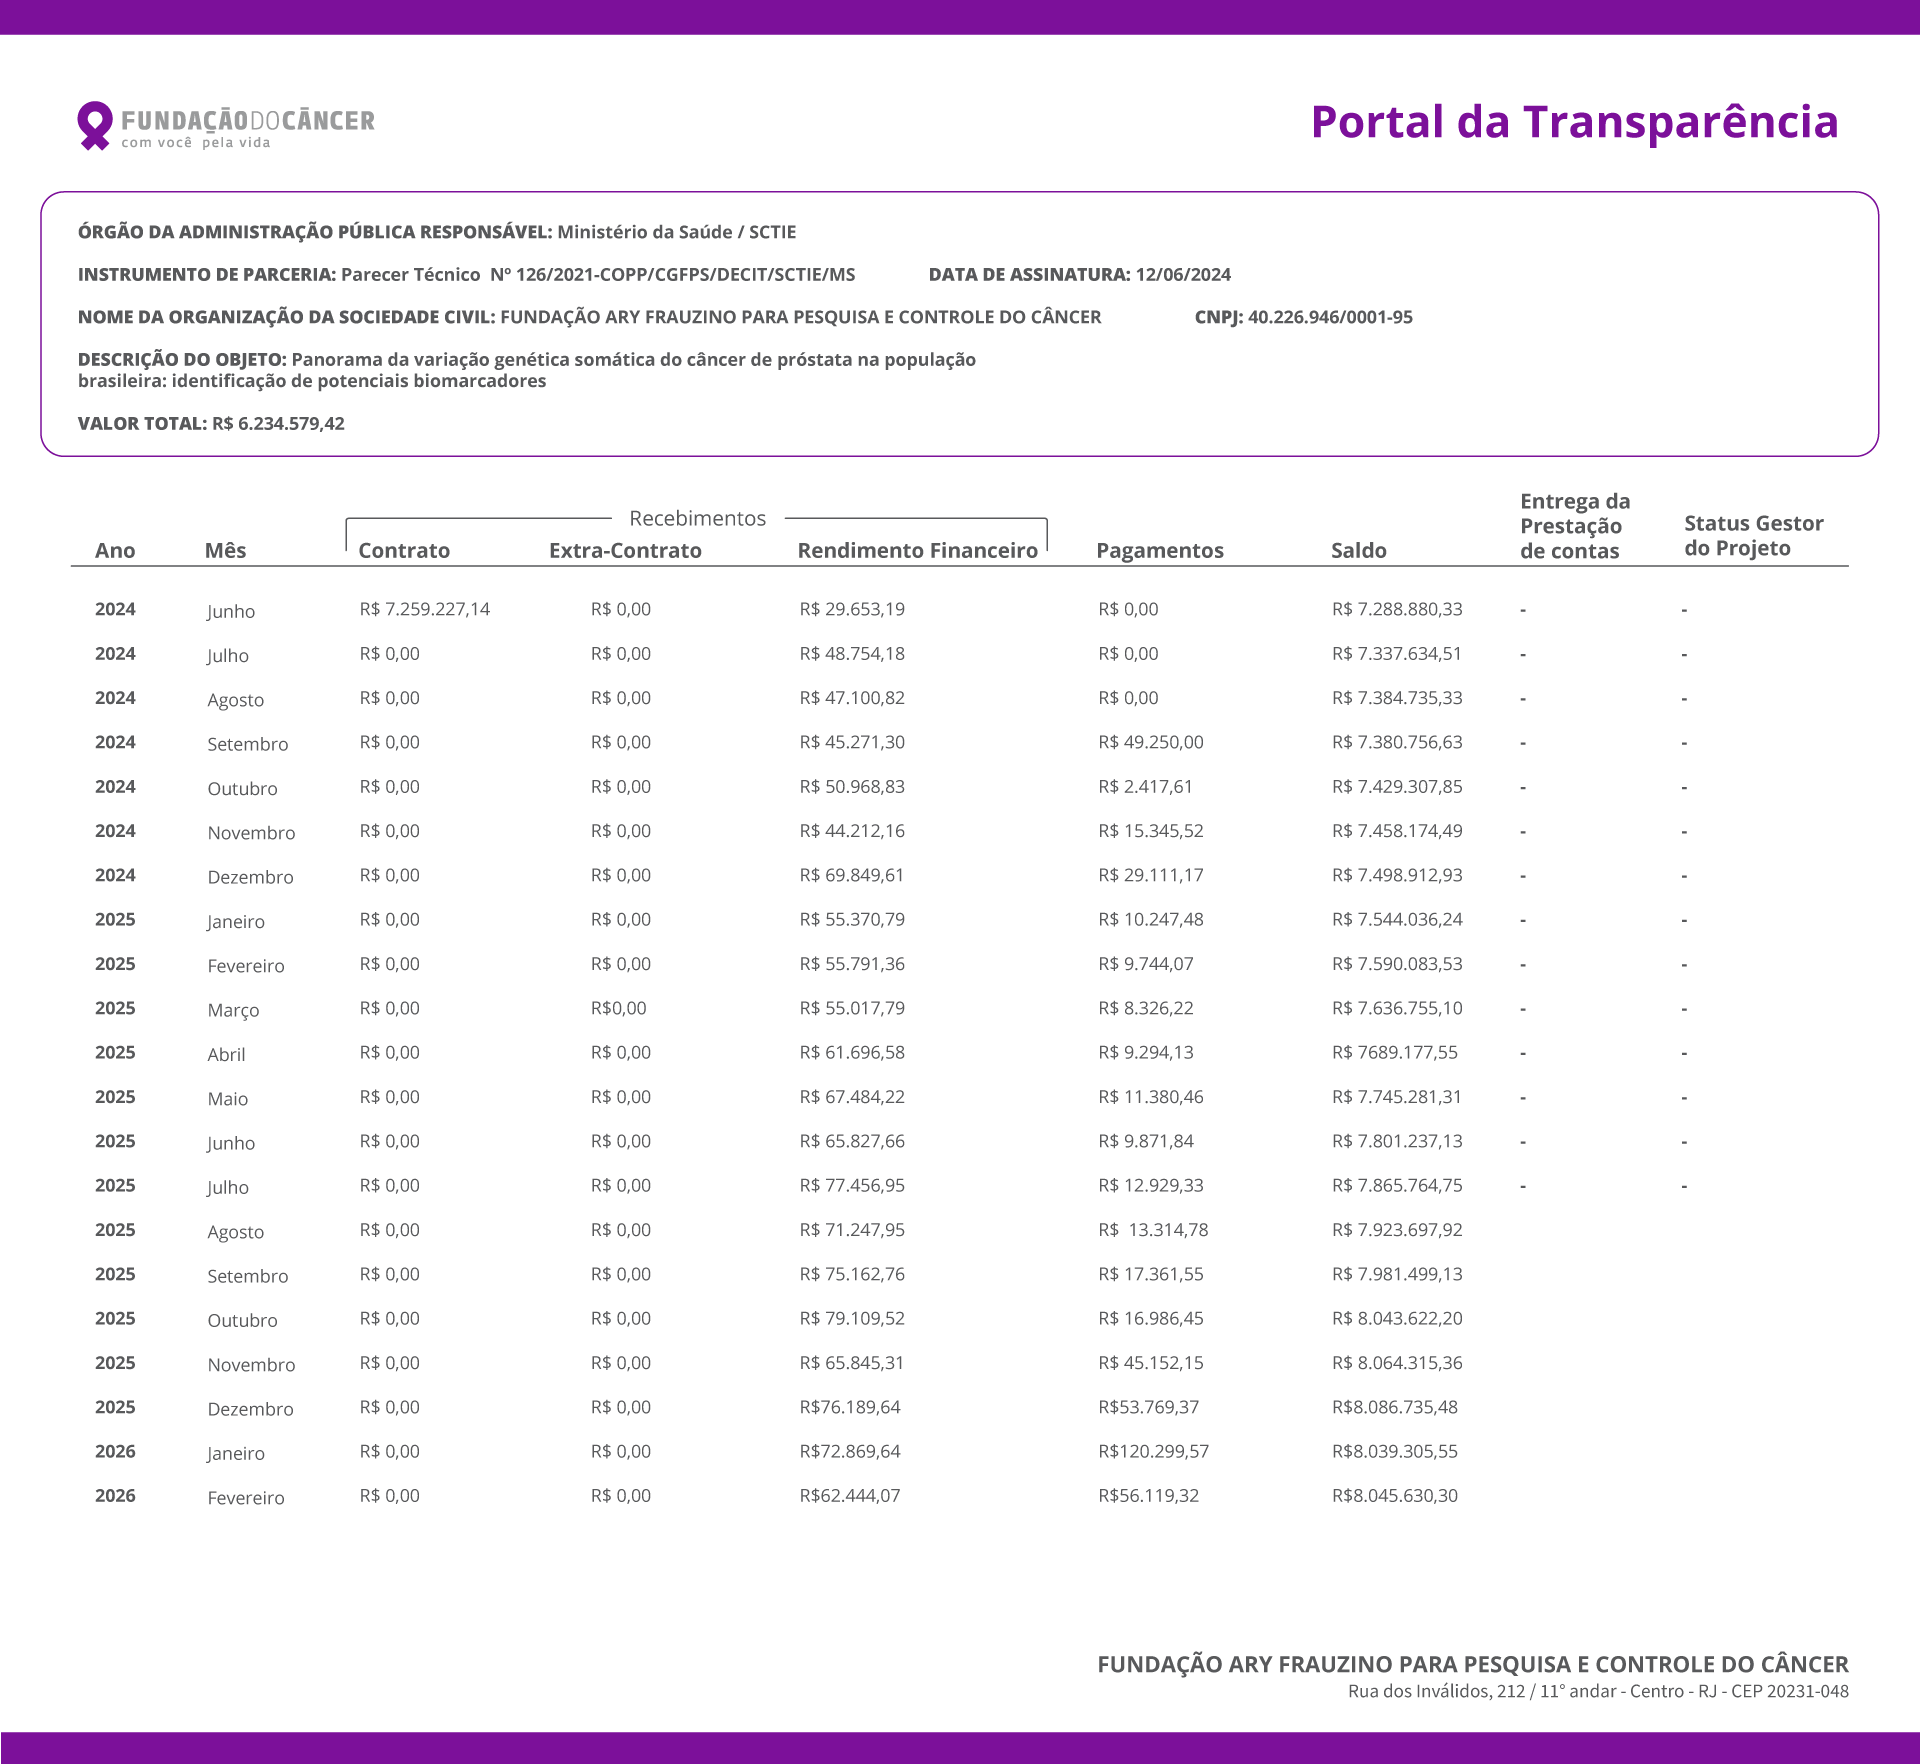The width and height of the screenshot is (1920, 1764).
Task: Select the Janeiro 2026 payment R$120.299,57
Action: coord(1153,1451)
